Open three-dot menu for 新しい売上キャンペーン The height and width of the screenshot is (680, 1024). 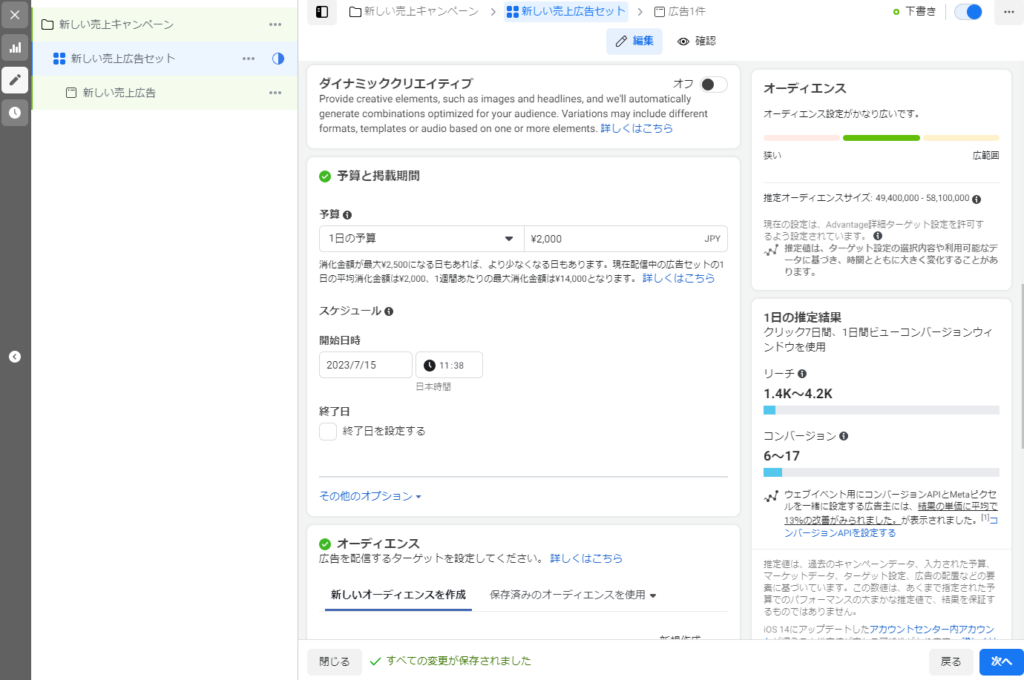click(275, 24)
